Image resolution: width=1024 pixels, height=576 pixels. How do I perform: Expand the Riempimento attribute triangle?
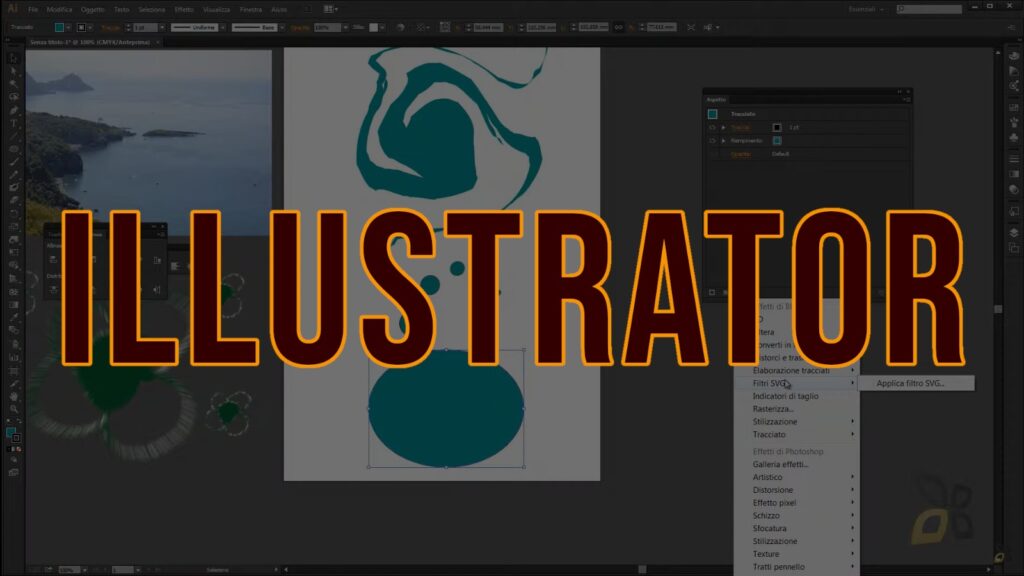723,140
